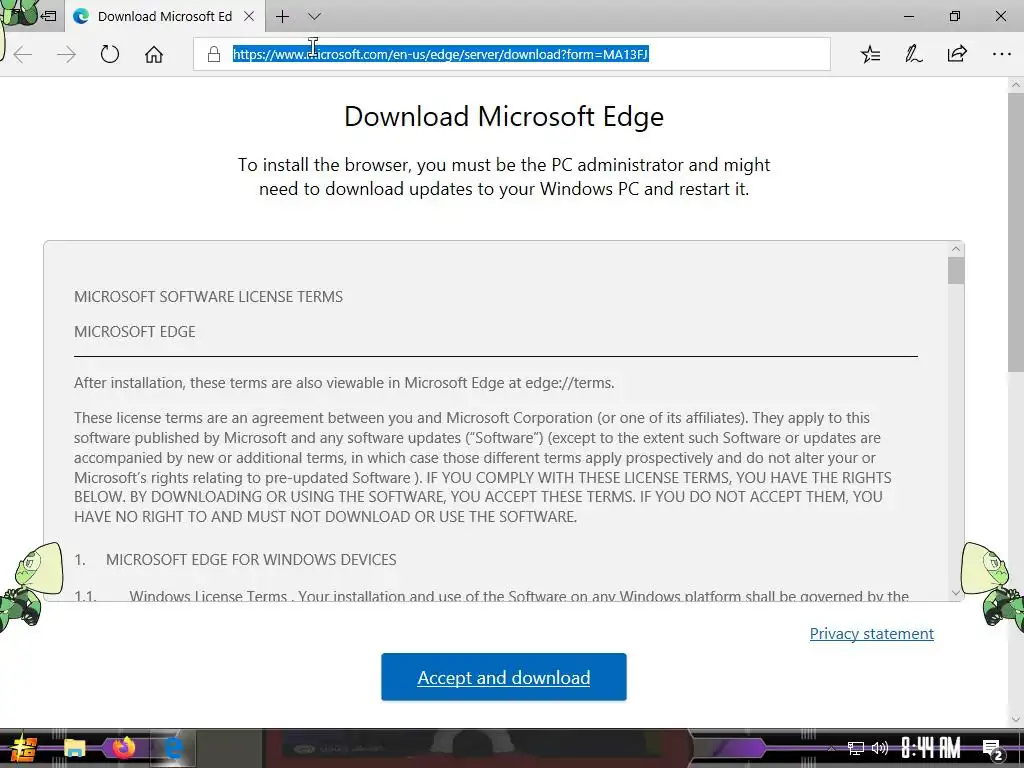
Task: Click license terms scroll up arrow
Action: [956, 249]
